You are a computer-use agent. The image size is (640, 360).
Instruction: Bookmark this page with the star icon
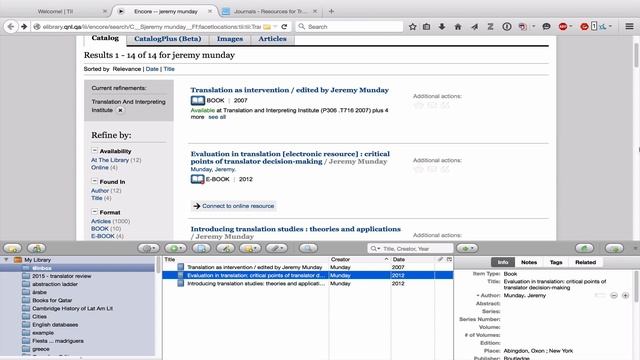pyautogui.click(x=412, y=27)
